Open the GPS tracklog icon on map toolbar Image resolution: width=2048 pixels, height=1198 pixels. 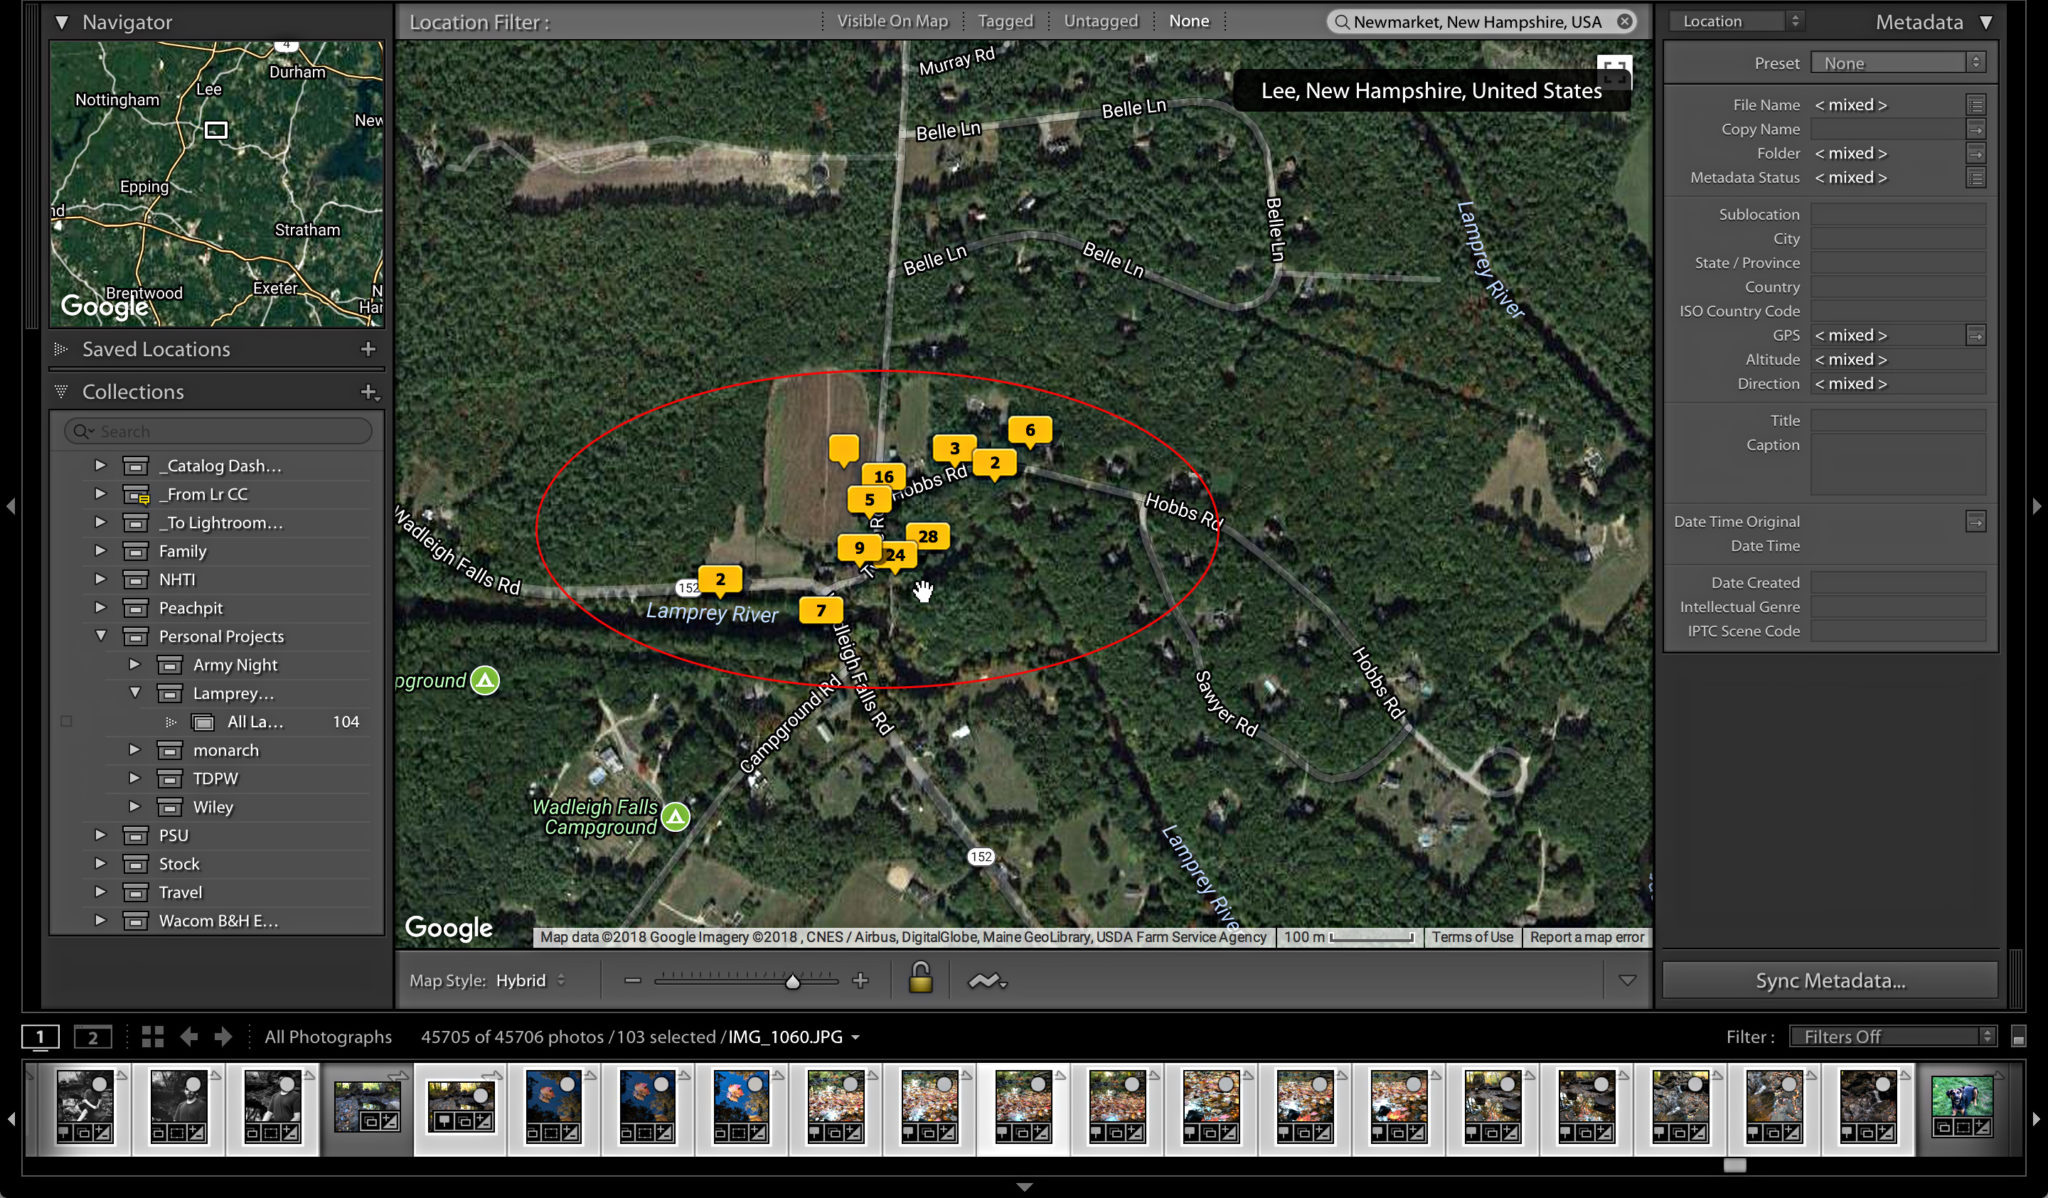point(986,980)
